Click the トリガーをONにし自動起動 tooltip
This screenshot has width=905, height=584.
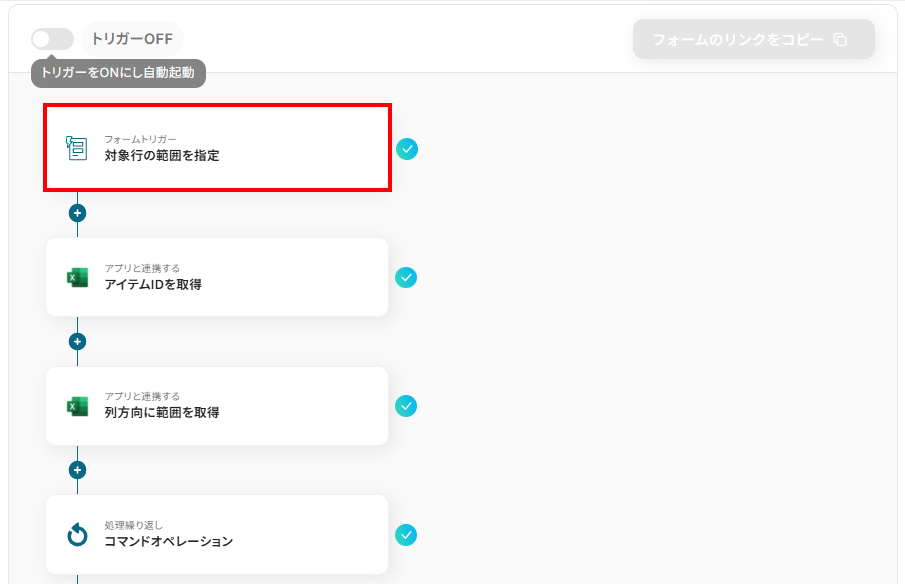click(x=118, y=73)
